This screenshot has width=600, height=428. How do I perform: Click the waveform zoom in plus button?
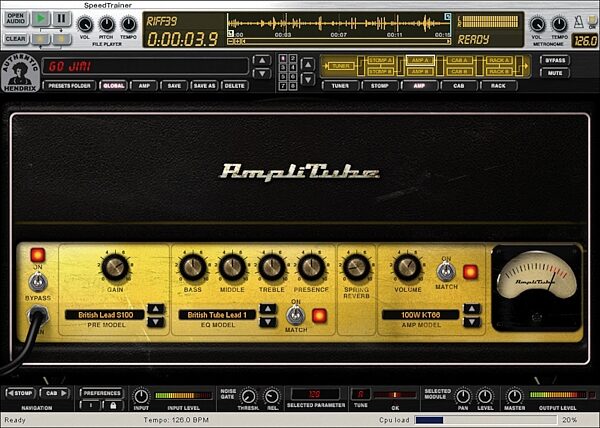click(238, 41)
